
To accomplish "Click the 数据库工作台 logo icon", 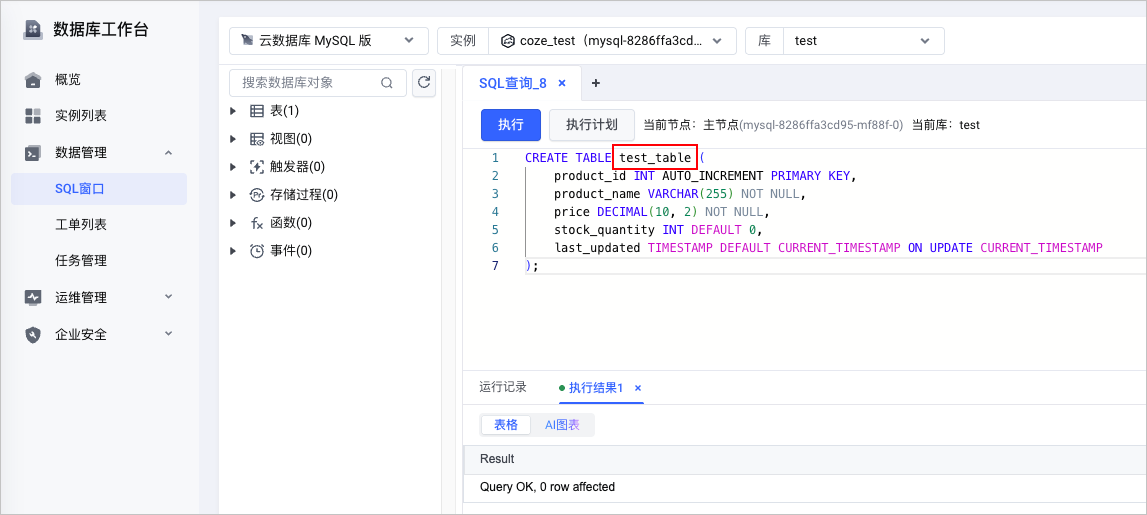I will (x=33, y=30).
